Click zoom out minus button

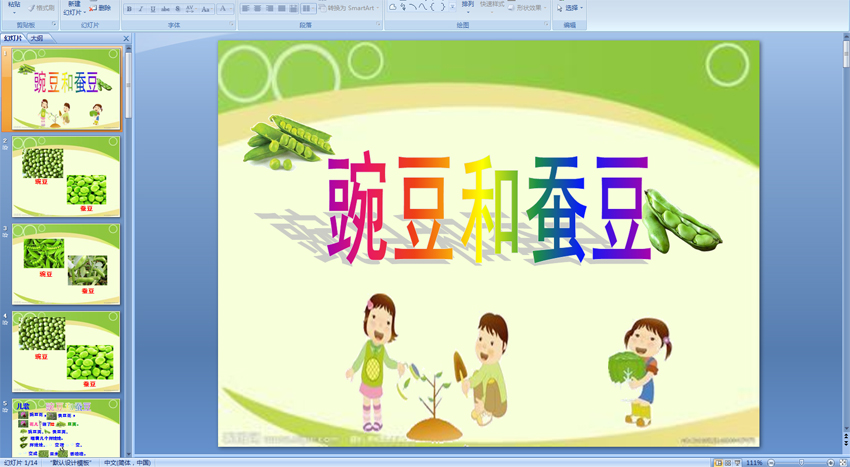tap(771, 463)
